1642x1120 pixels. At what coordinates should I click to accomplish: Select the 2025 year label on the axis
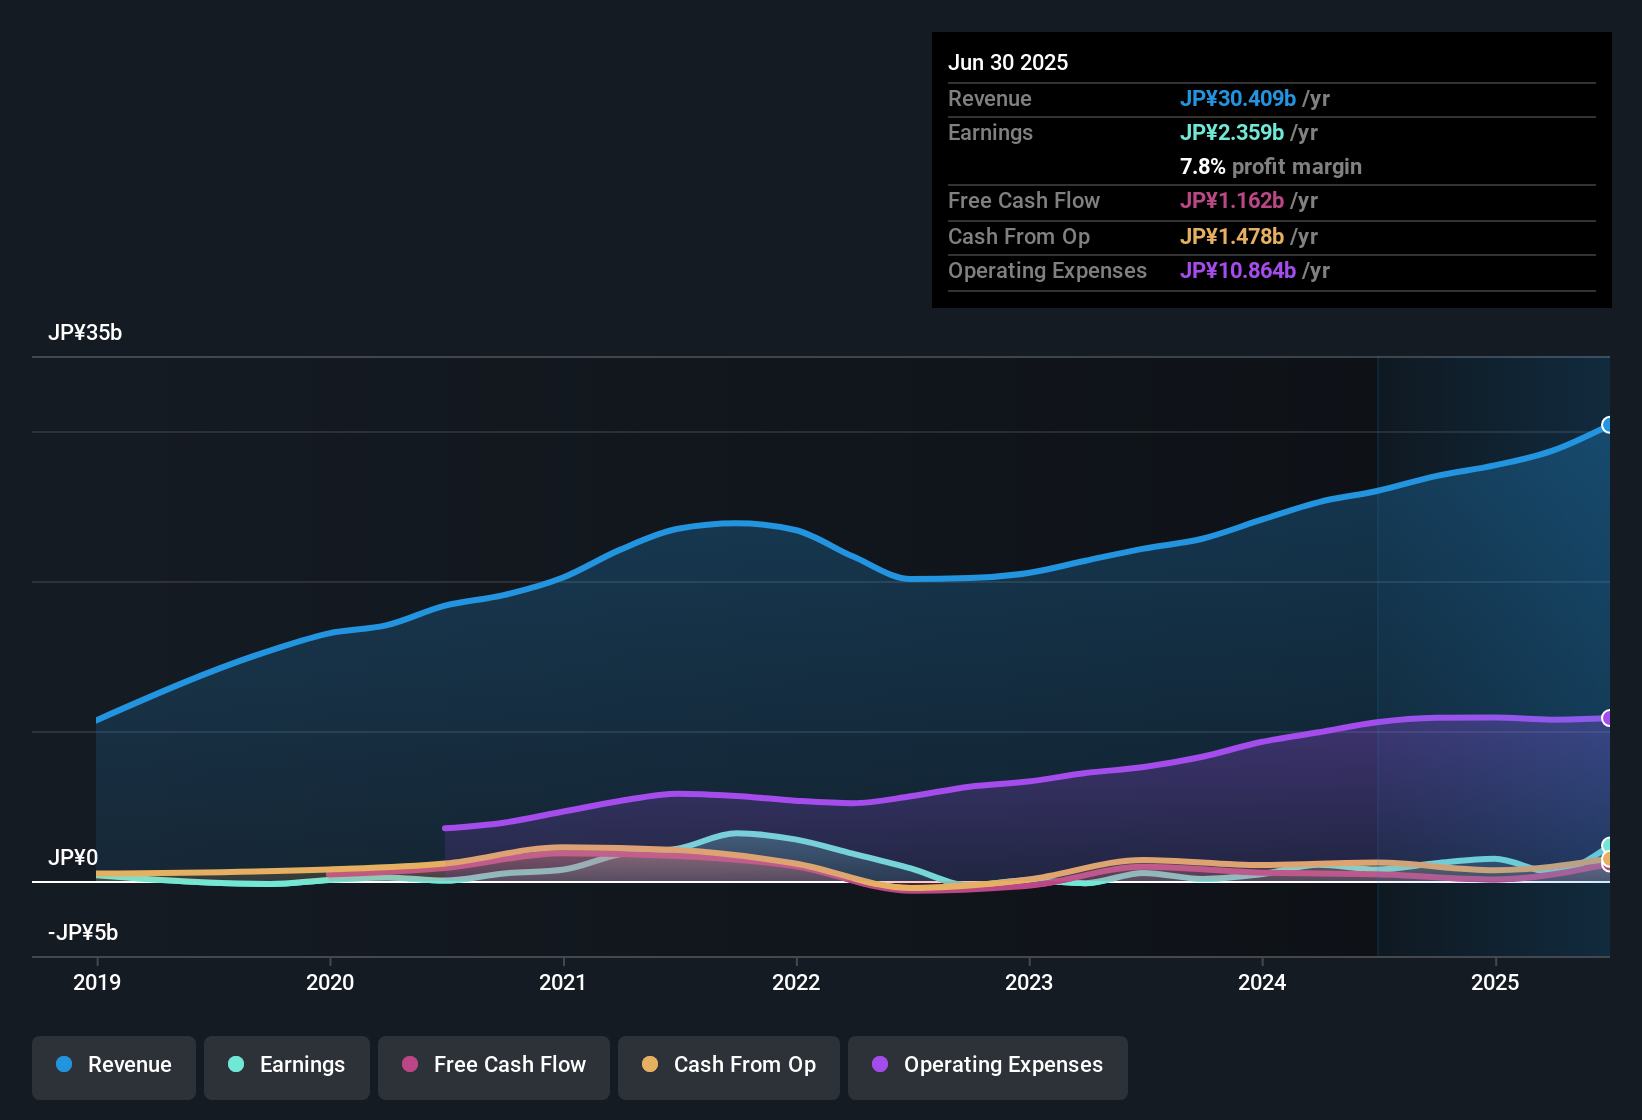(1496, 983)
